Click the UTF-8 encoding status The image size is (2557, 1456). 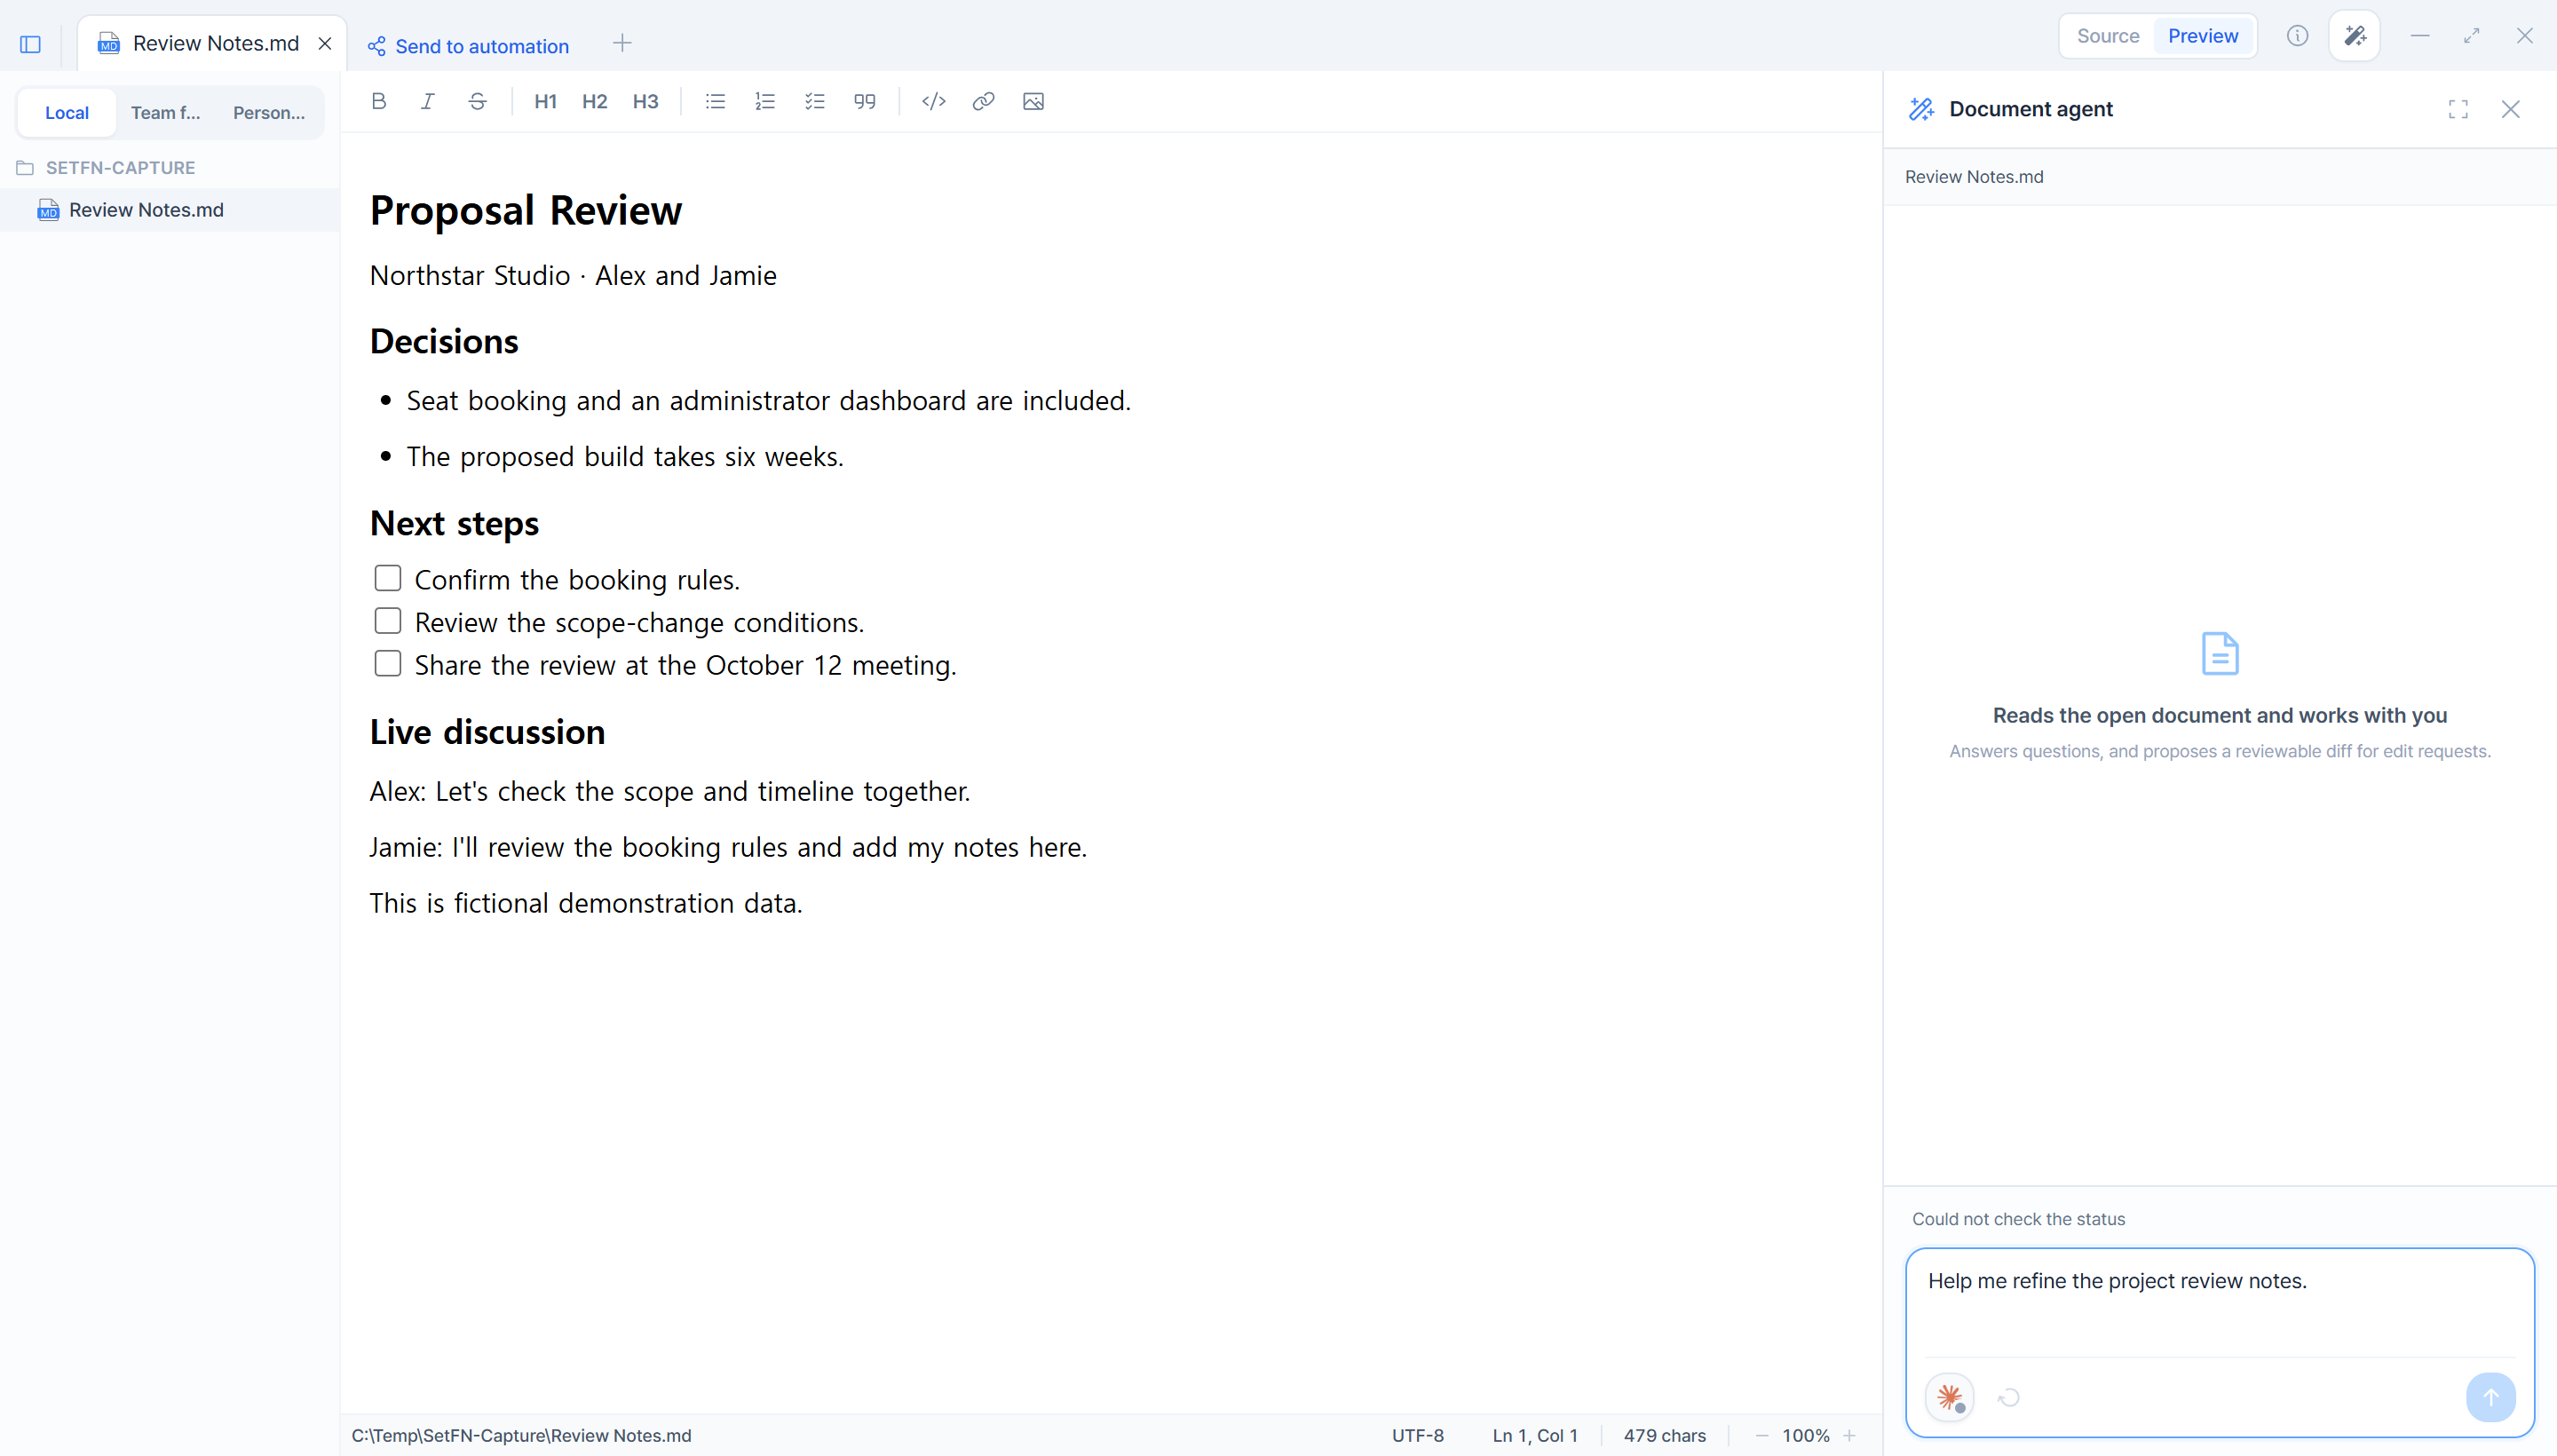coord(1417,1435)
